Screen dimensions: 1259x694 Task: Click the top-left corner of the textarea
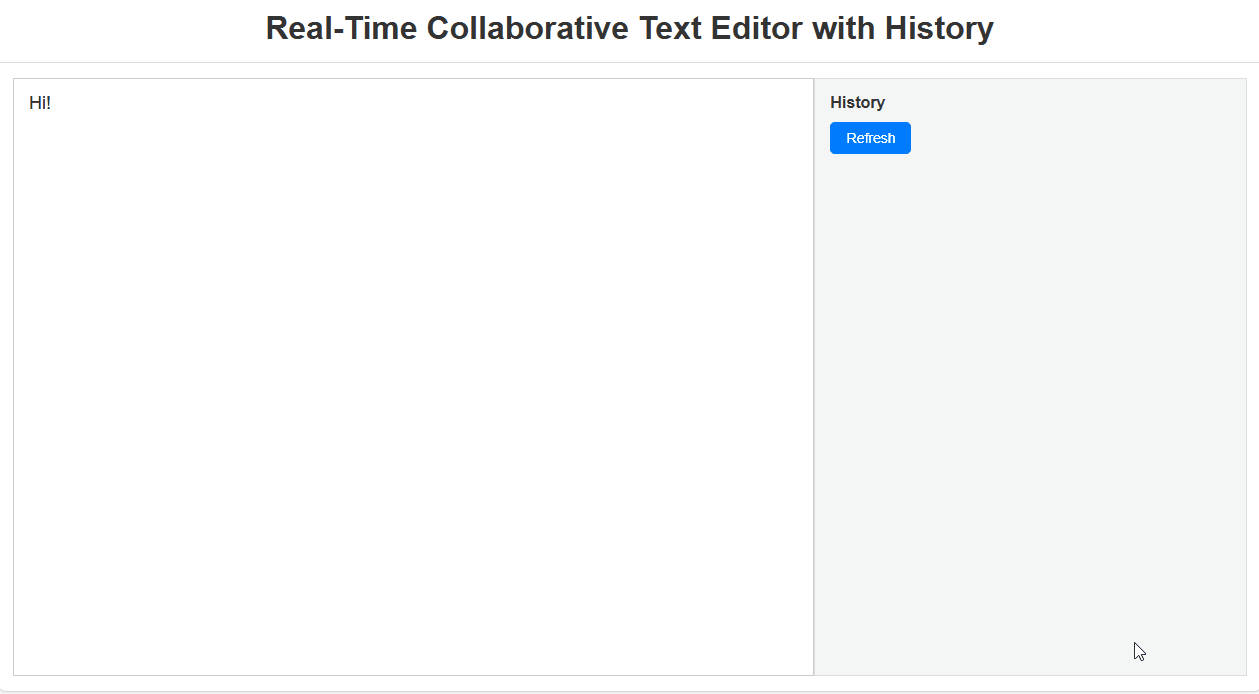[25, 90]
